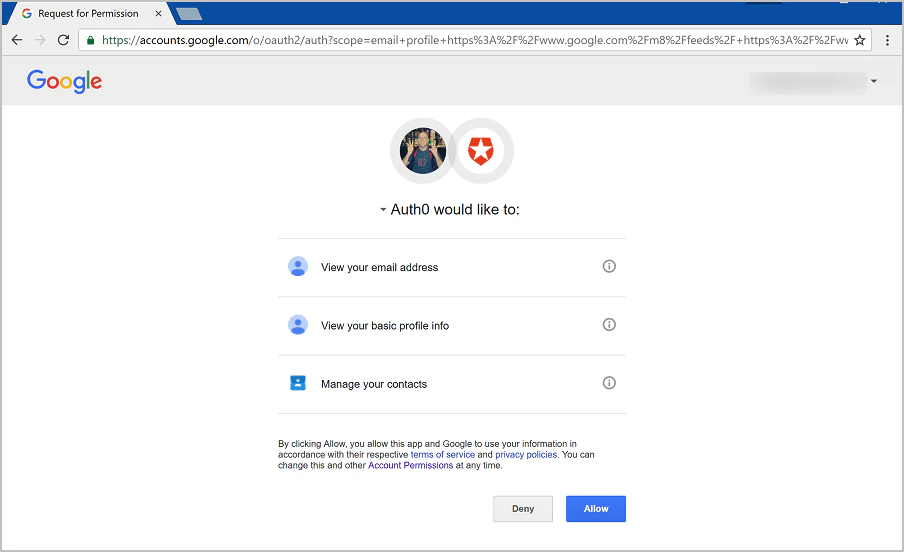Click the browser forward arrow
This screenshot has width=904, height=552.
[x=40, y=40]
